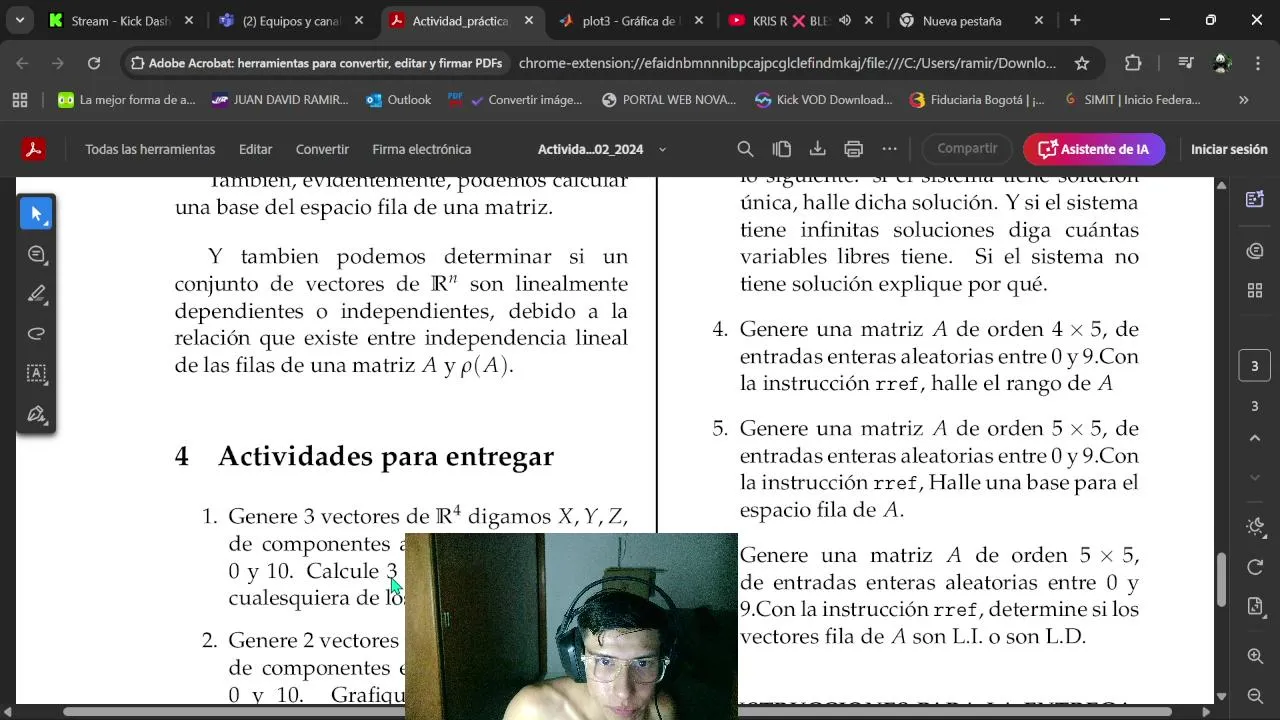Select the arrow selection tool in left toolbar
The image size is (1280, 720).
coord(37,214)
